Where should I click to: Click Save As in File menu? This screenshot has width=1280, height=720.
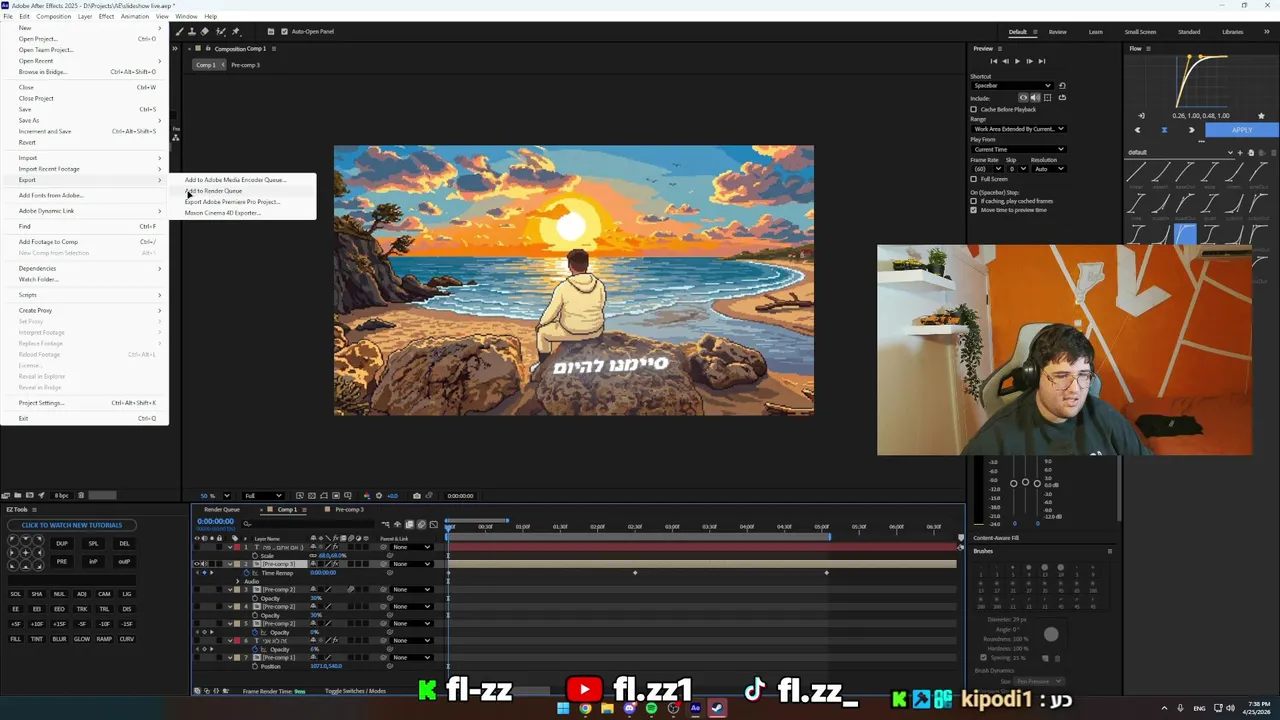tap(29, 120)
